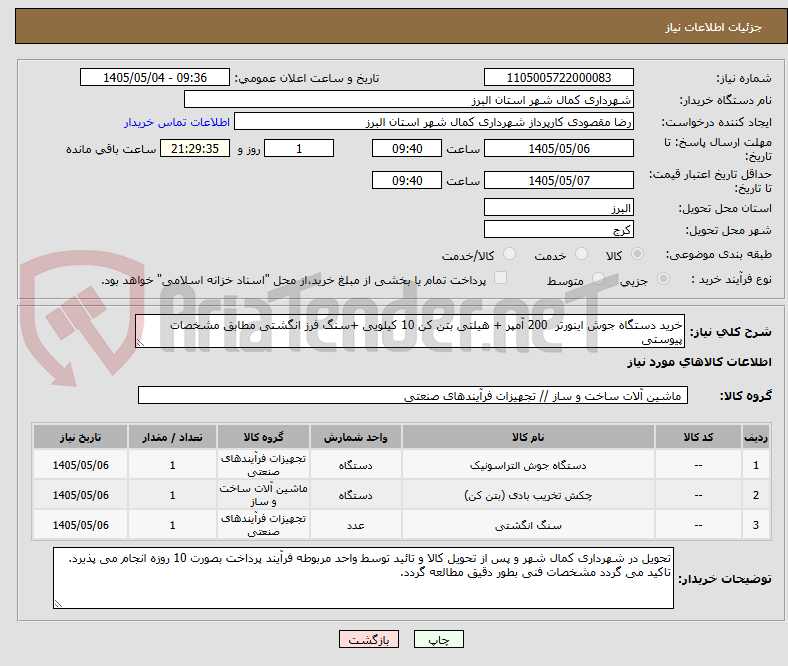Click the quantity cell of row 2
Screen dimensions: 788x666
(172, 495)
